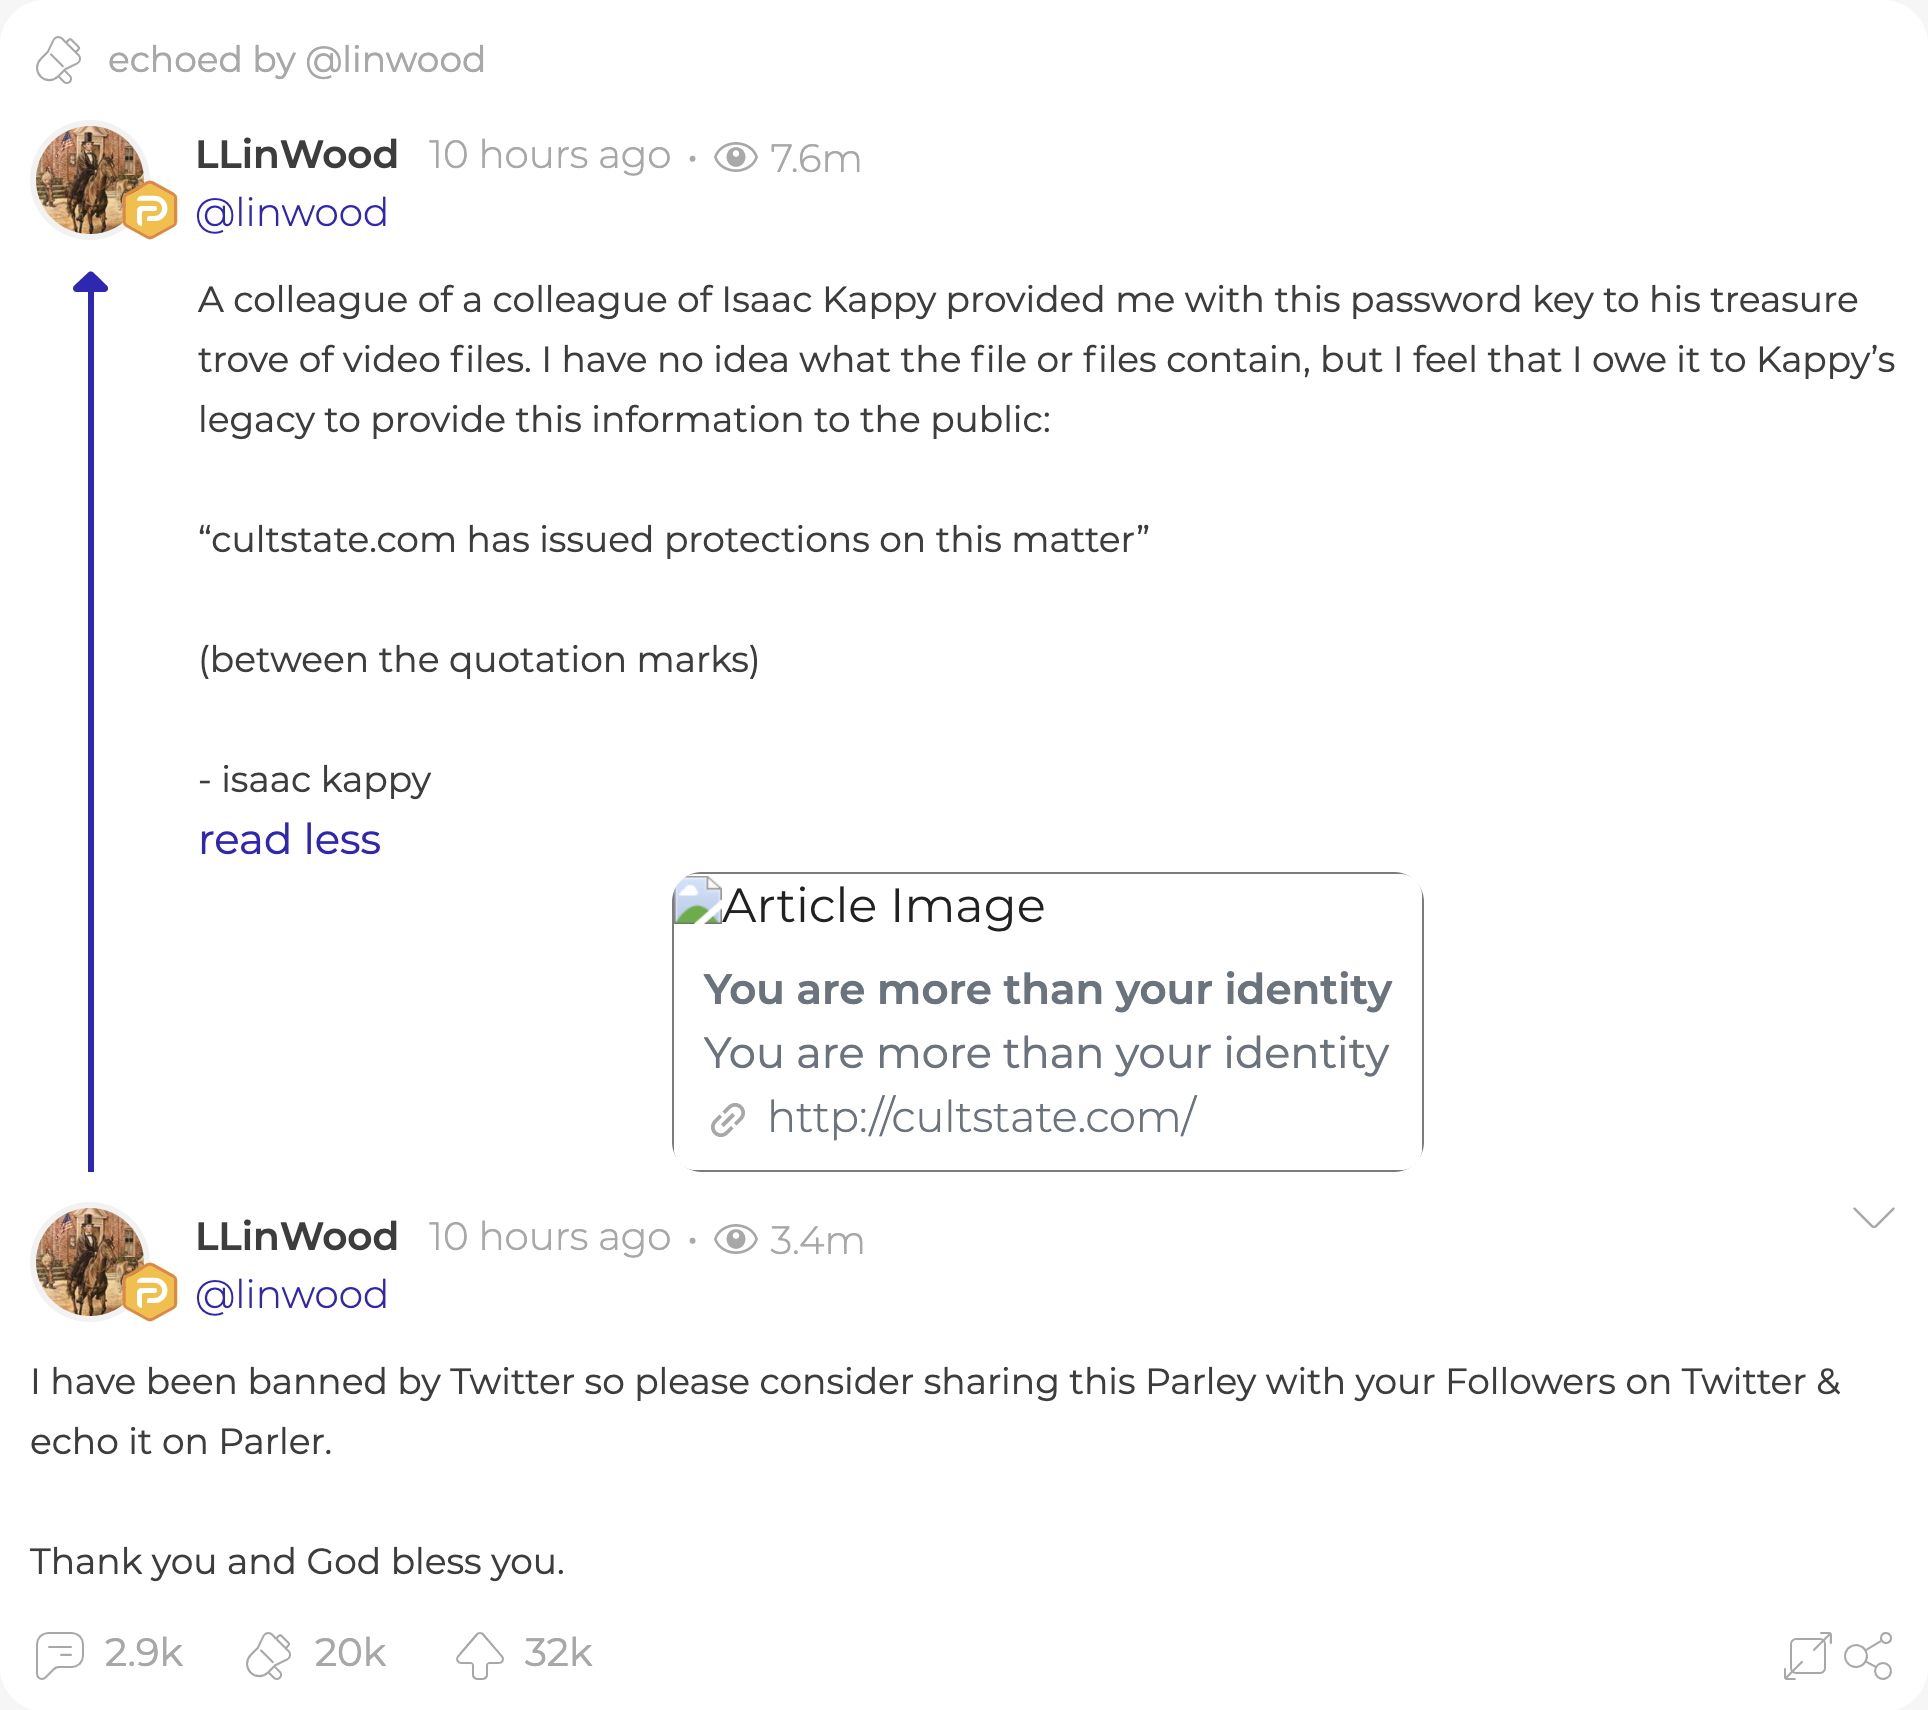Viewport: 1928px width, 1710px height.
Task: Open the top @linwood handle link
Action: tap(291, 213)
